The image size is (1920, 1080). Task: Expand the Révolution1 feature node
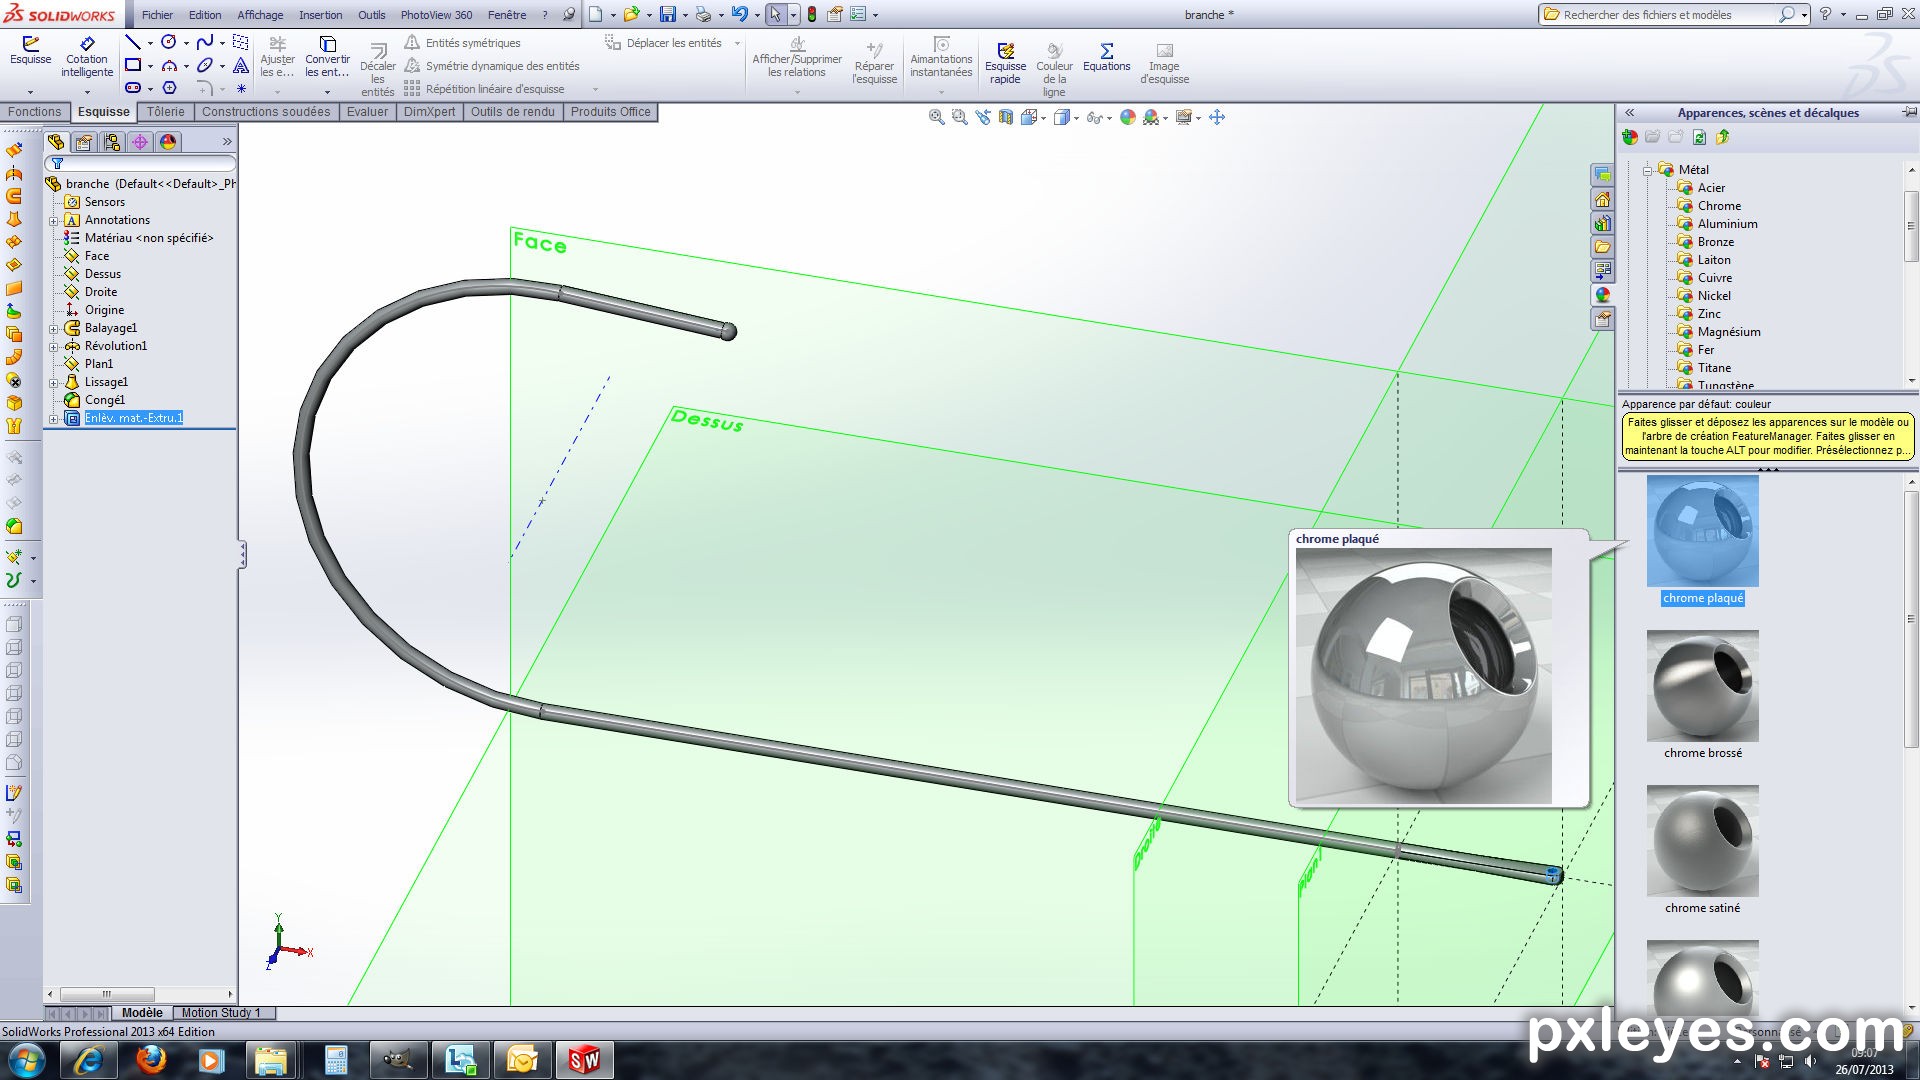click(54, 346)
